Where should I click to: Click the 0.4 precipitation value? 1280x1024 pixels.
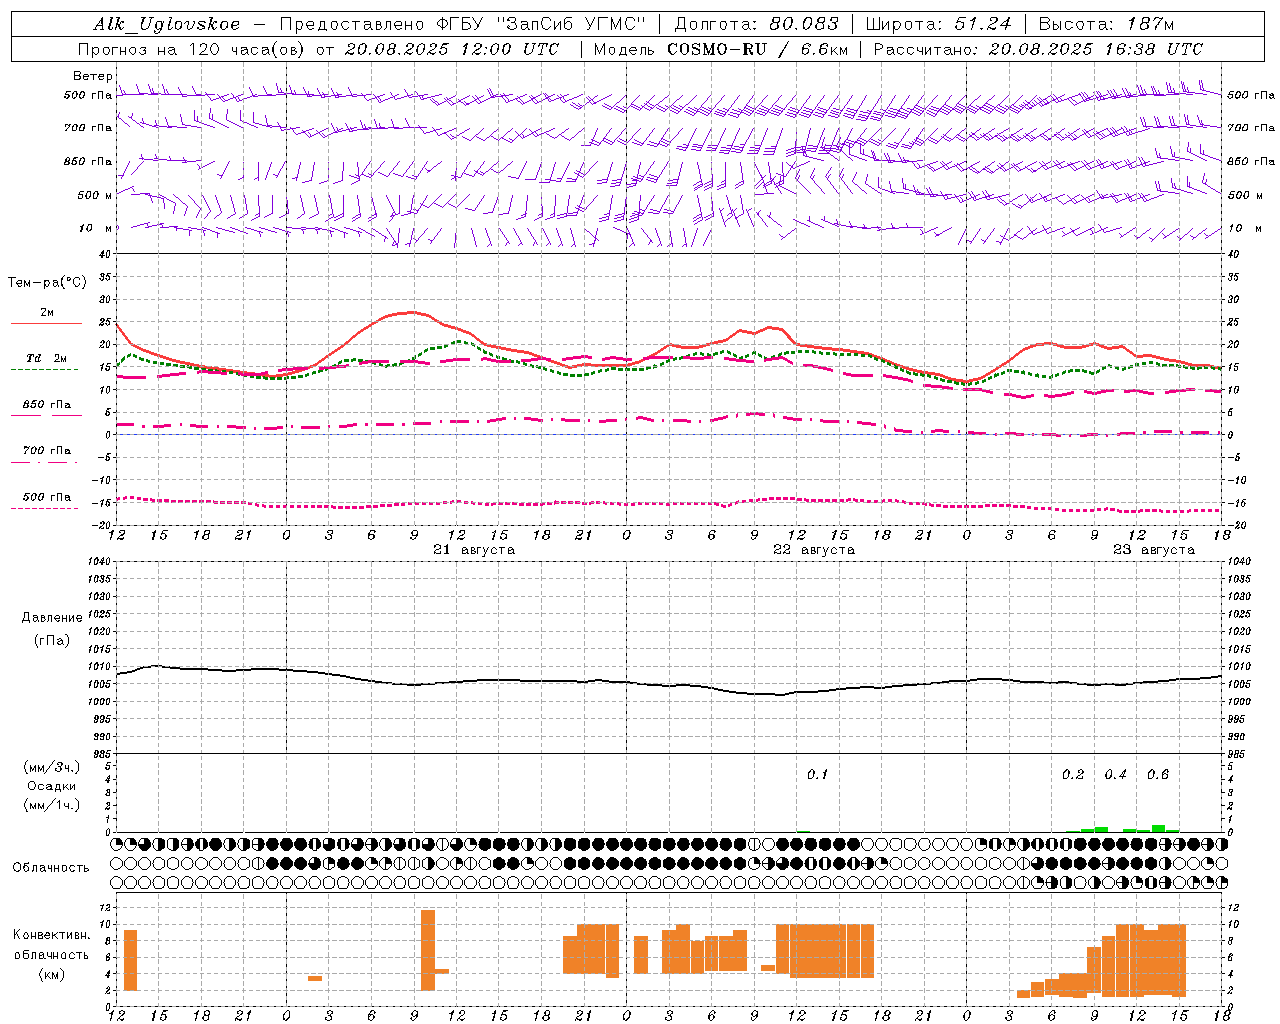pos(1115,775)
